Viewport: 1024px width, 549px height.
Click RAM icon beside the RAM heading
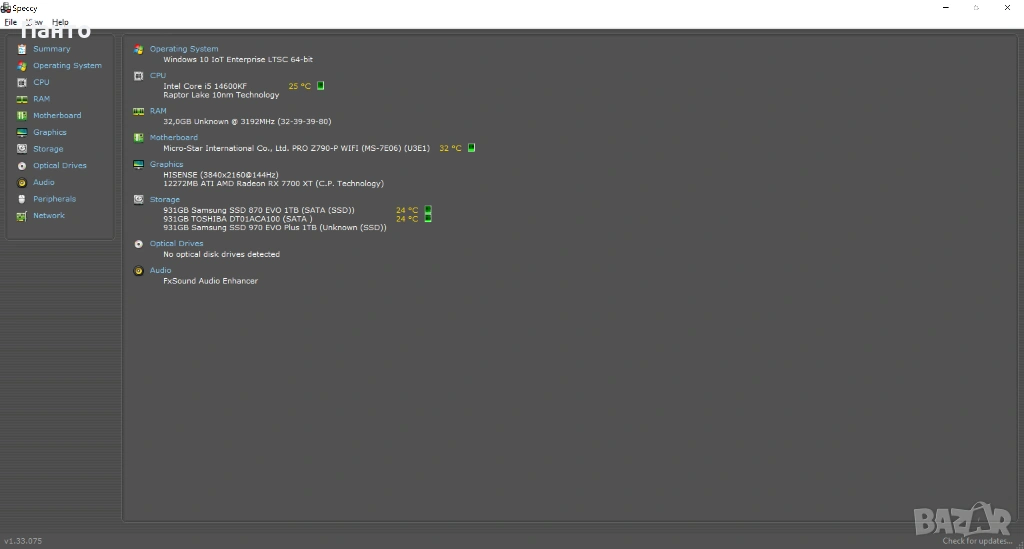pos(138,111)
